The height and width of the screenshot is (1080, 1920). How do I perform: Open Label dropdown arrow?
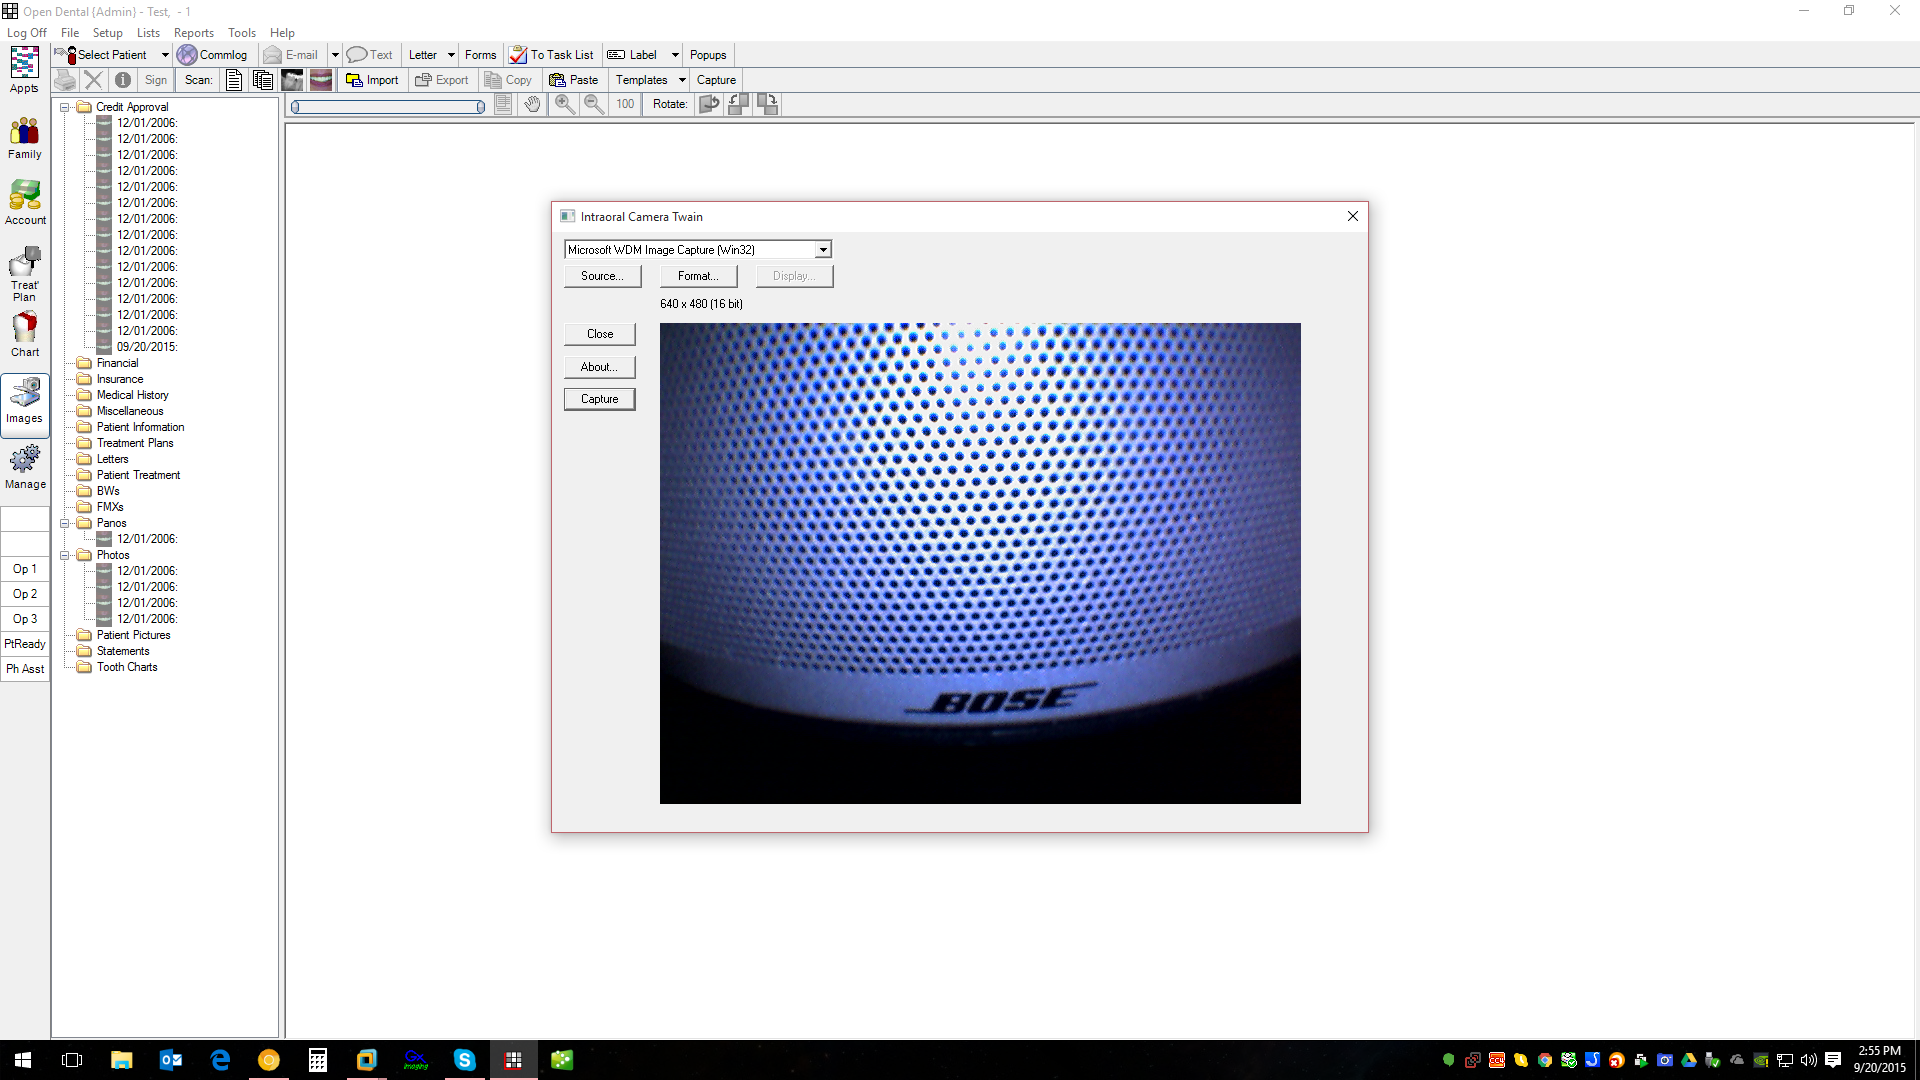coord(675,55)
